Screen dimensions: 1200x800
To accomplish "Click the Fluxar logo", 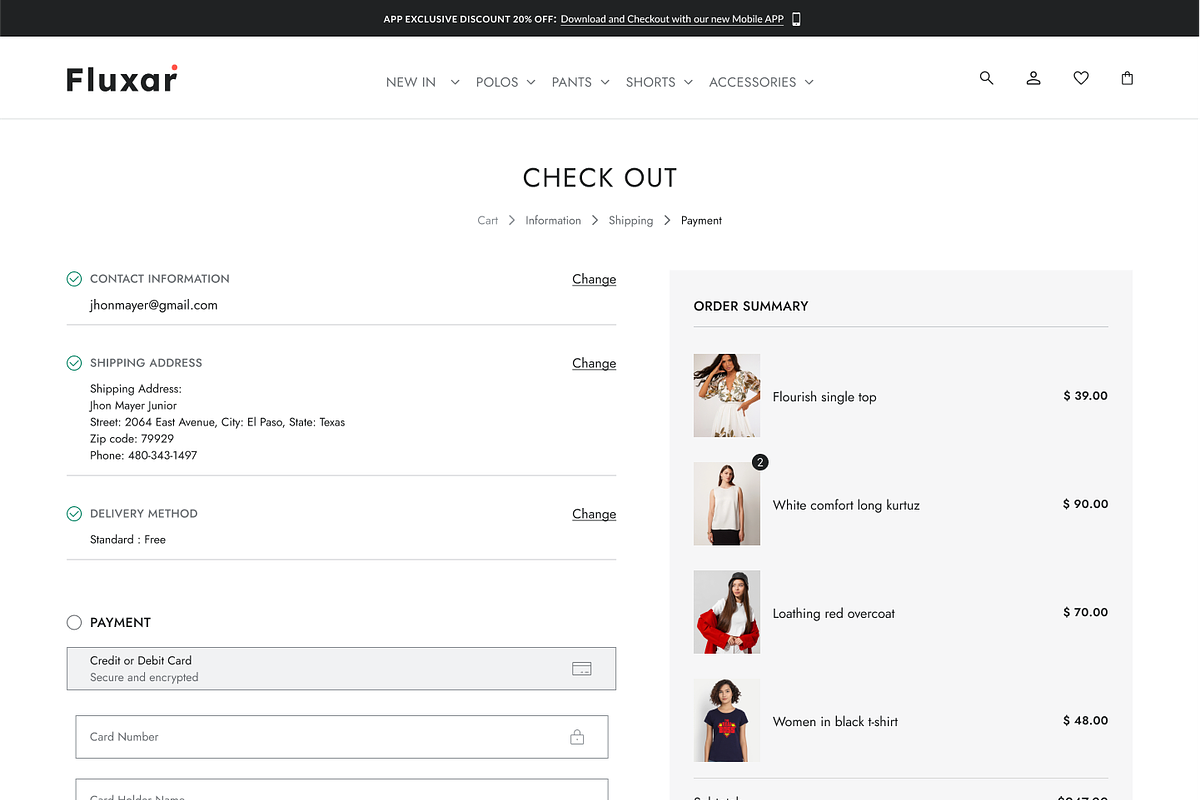I will (x=122, y=78).
